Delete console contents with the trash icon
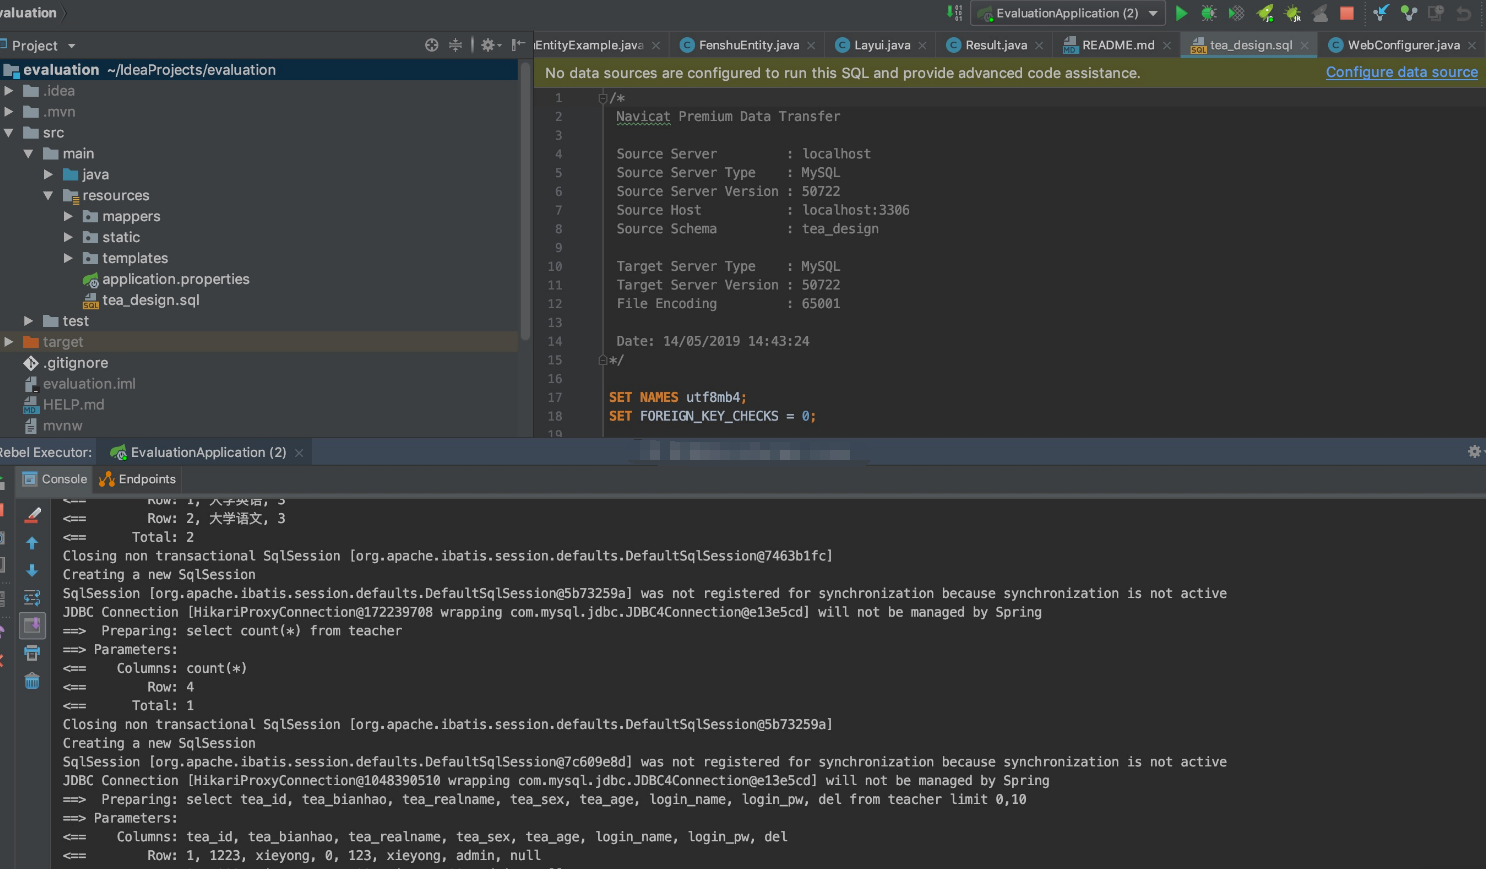 pos(32,681)
